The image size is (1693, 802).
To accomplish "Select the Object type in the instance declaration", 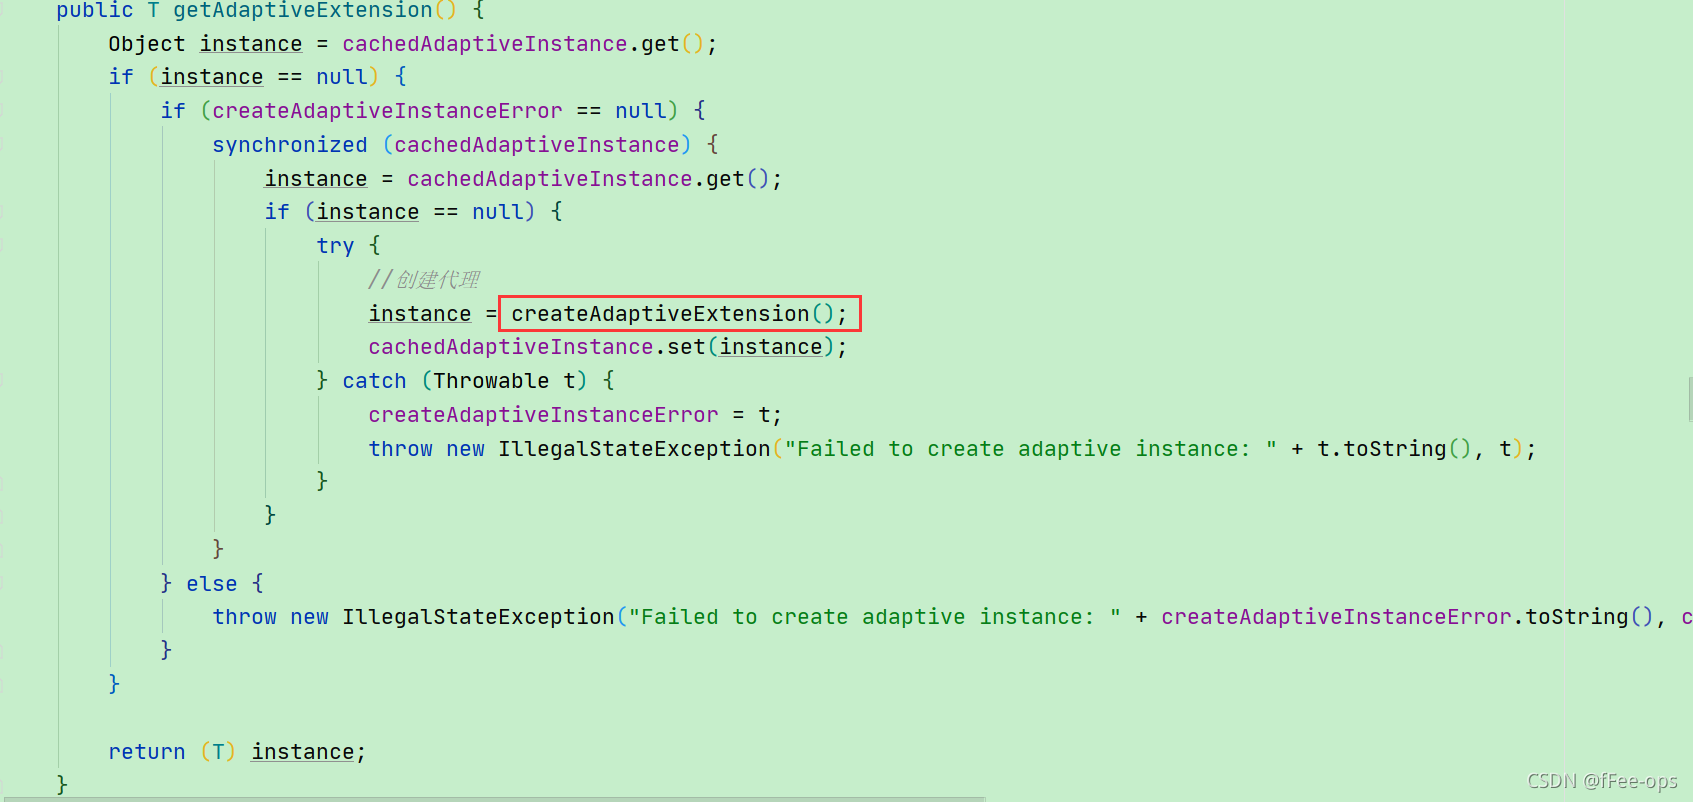I will click(147, 44).
